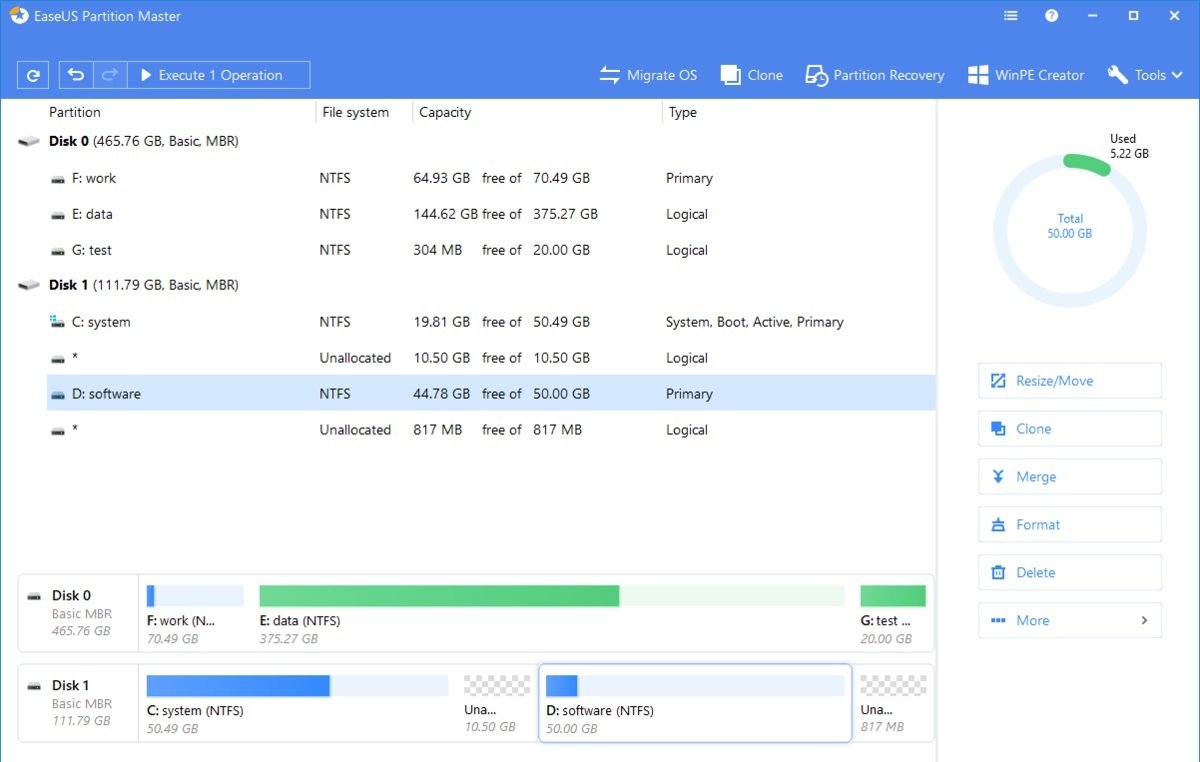Open the task list icon in the title bar
This screenshot has height=762, width=1200.
tap(1011, 16)
